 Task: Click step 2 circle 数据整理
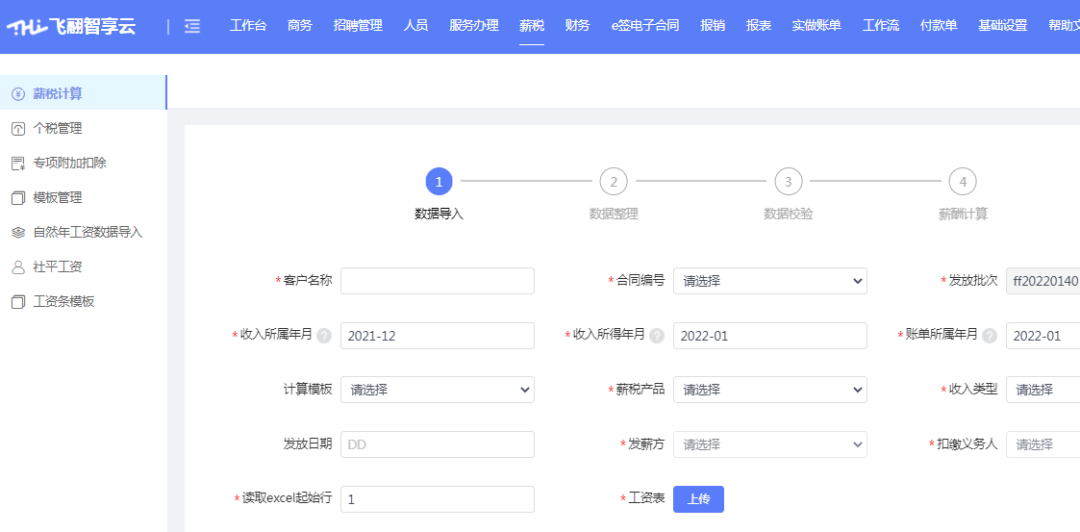coord(614,182)
